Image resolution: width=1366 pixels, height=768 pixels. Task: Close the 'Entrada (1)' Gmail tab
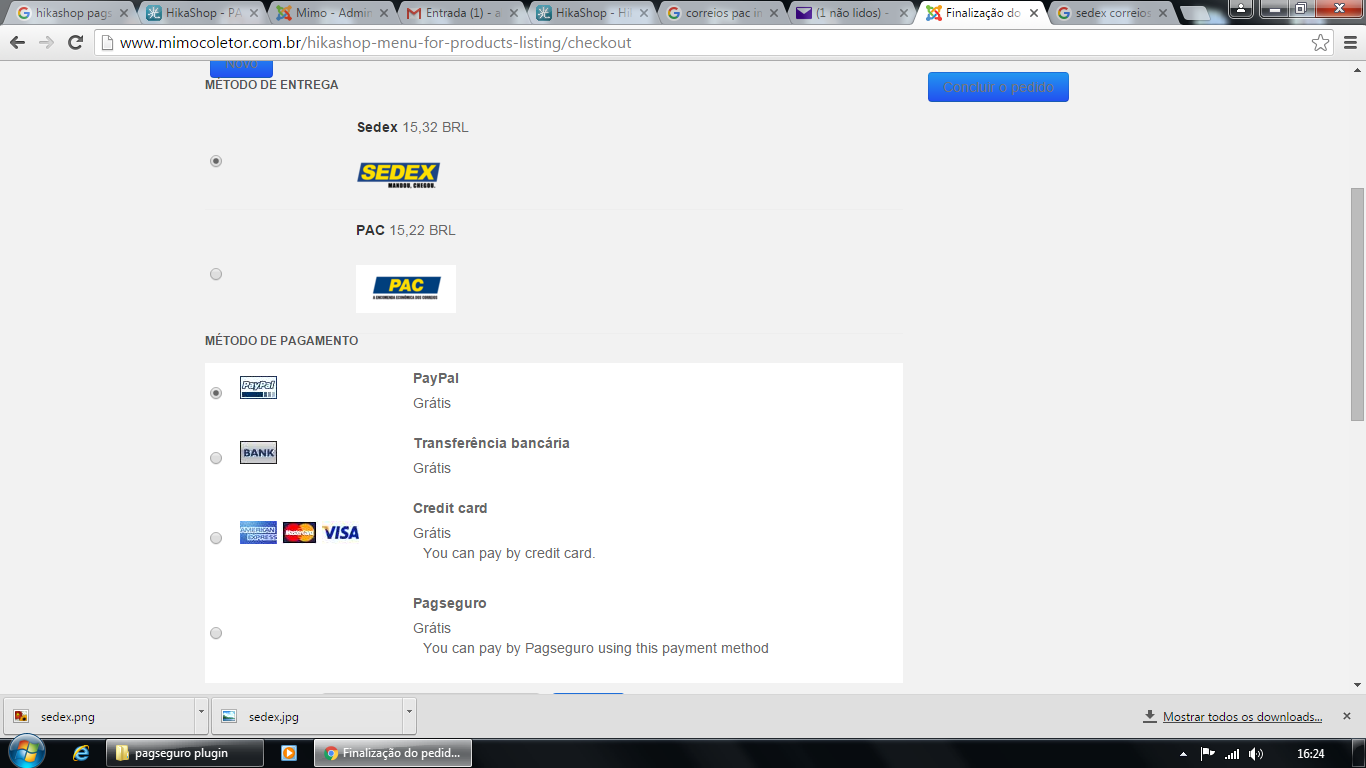point(513,14)
